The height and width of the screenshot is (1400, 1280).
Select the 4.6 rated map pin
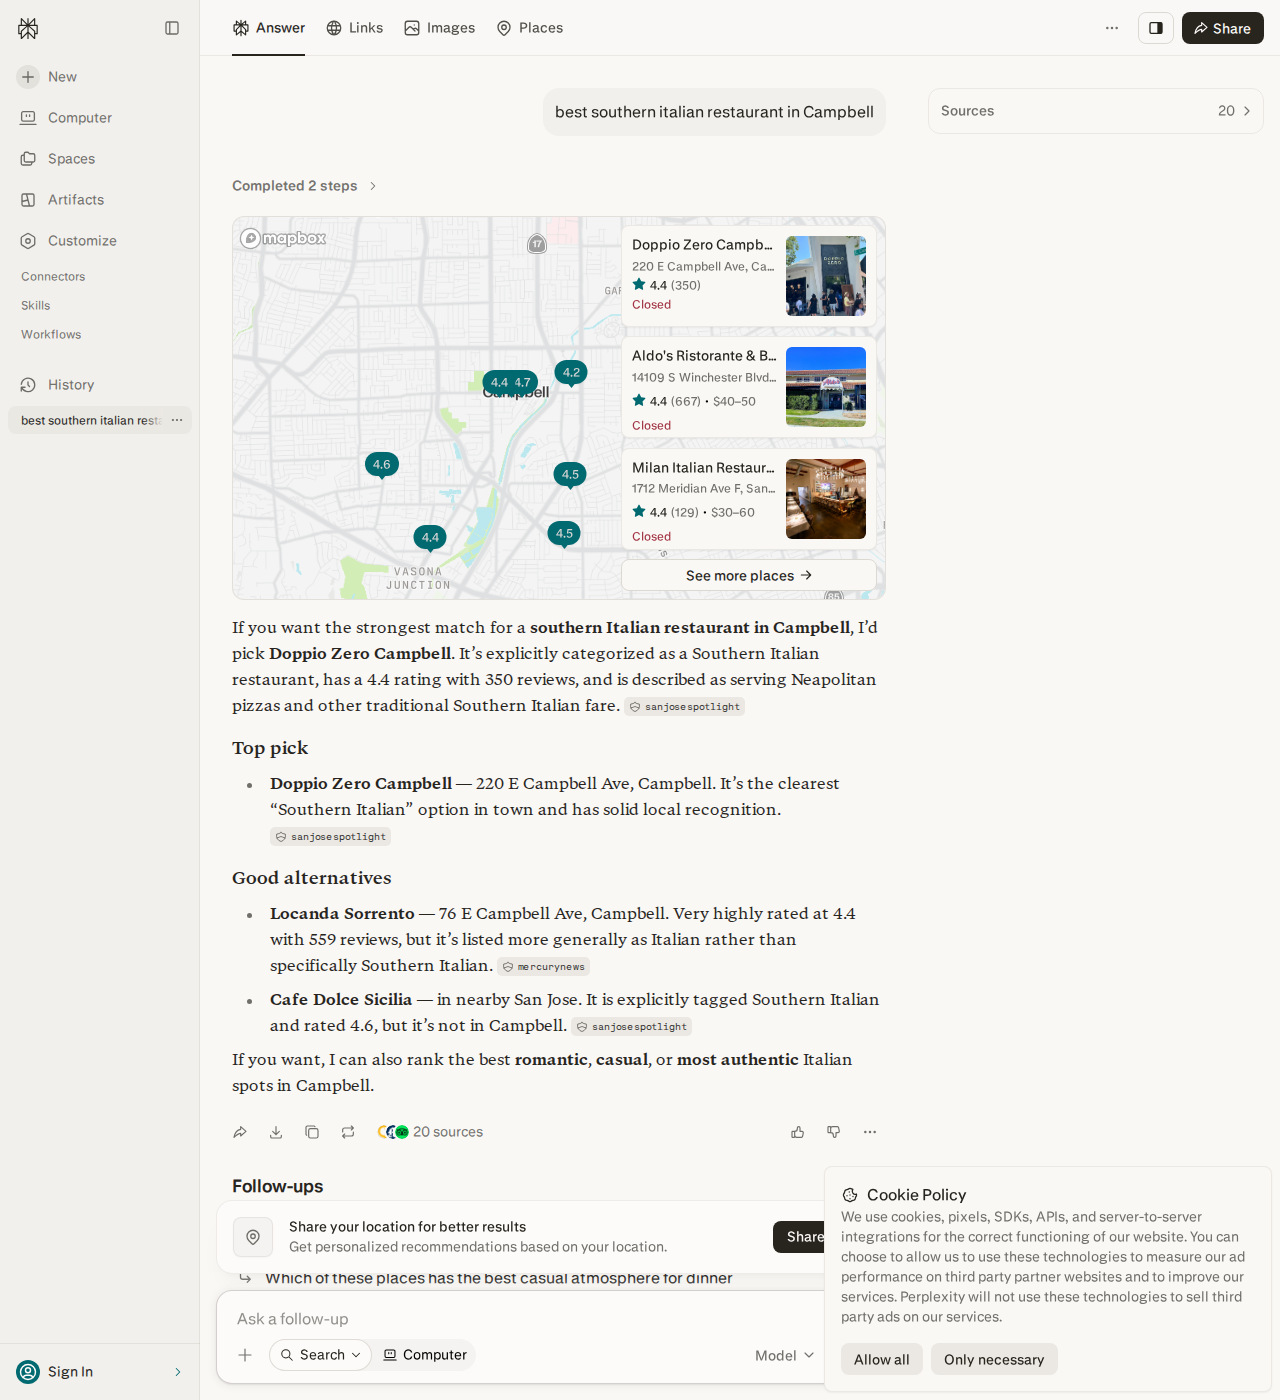click(382, 466)
